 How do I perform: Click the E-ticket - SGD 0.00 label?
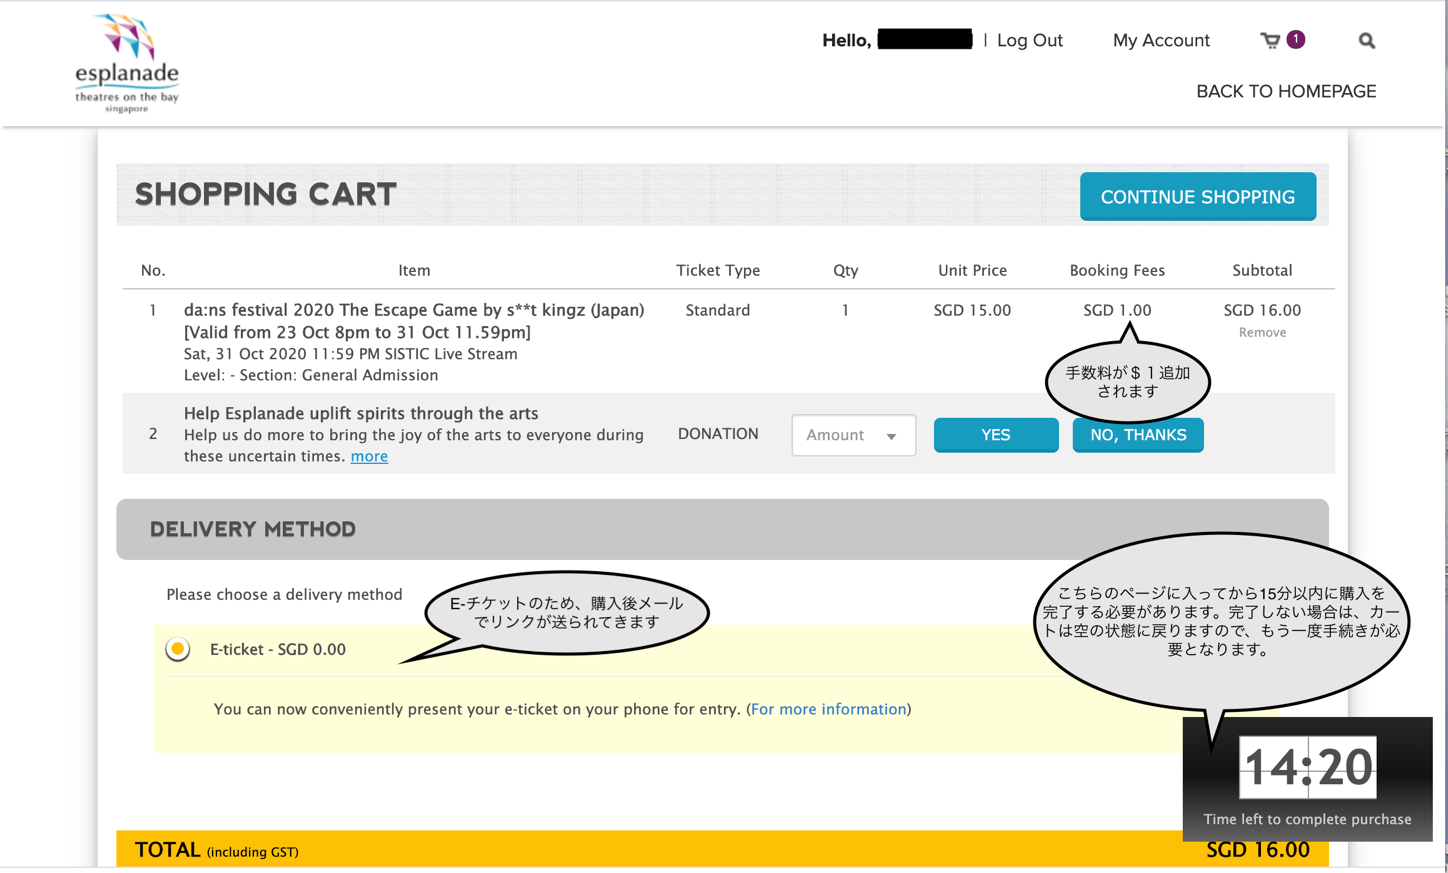(278, 649)
